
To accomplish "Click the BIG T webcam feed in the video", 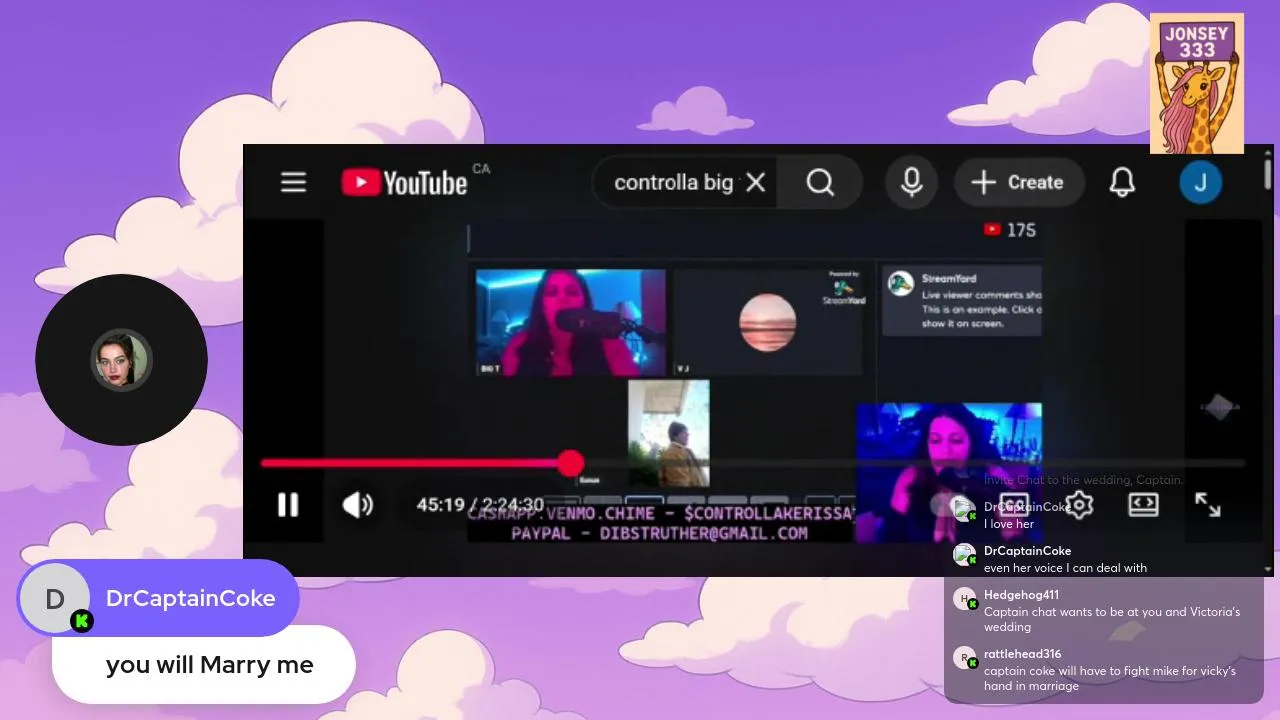I will pos(570,322).
